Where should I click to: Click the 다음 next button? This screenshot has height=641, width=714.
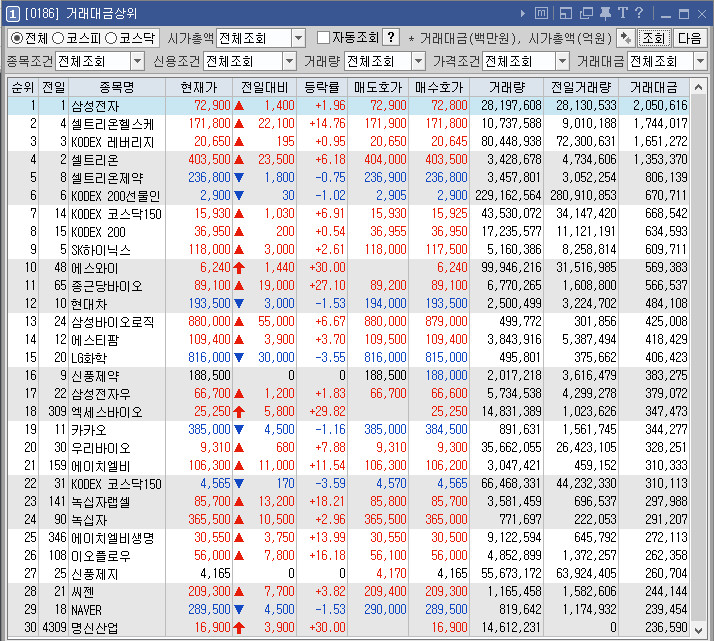click(x=689, y=38)
